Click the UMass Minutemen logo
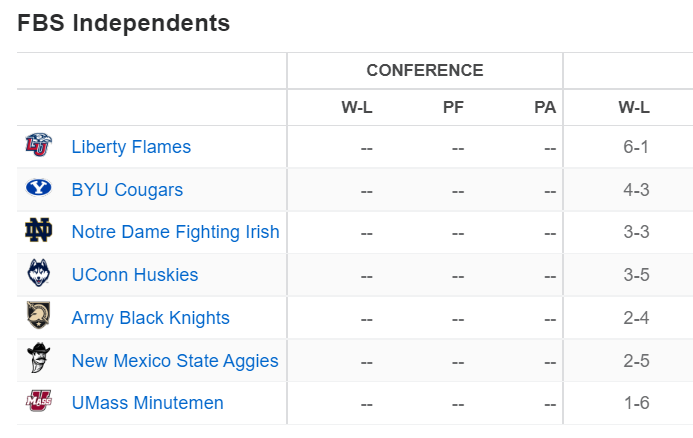The width and height of the screenshot is (693, 438). [x=39, y=403]
